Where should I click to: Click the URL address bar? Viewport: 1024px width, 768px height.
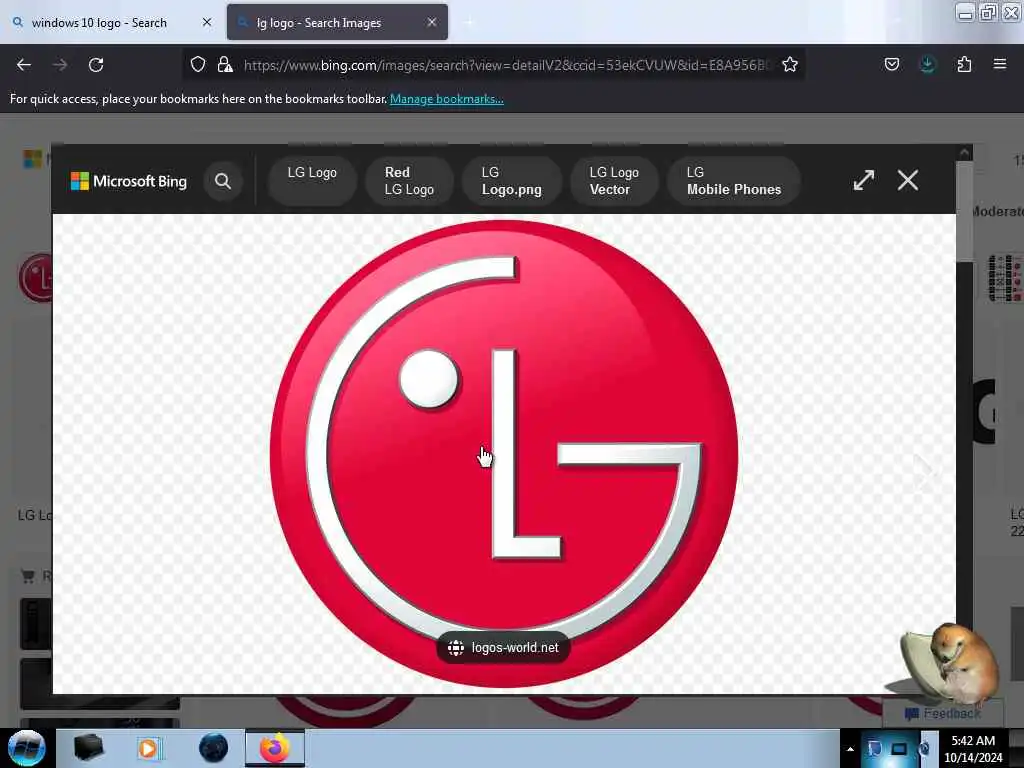(x=507, y=65)
